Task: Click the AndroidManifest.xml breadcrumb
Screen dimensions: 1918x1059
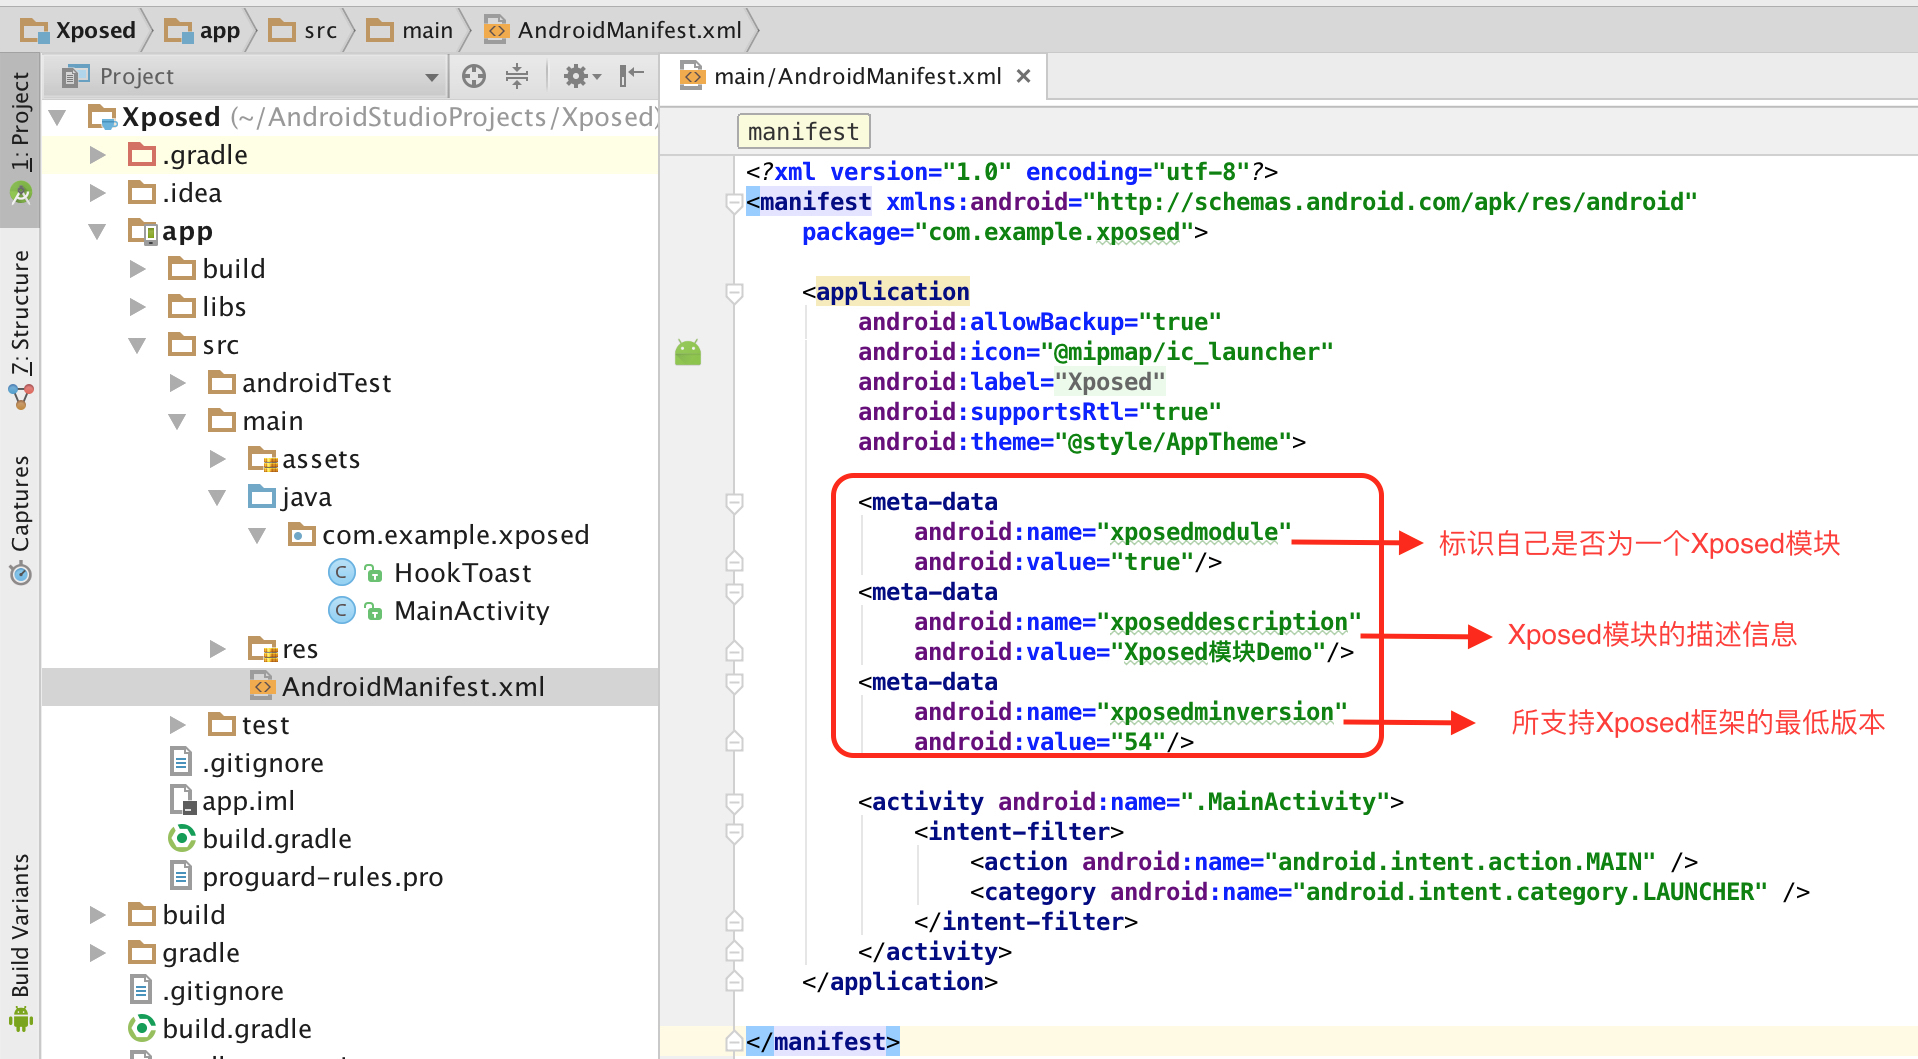Action: (x=613, y=30)
